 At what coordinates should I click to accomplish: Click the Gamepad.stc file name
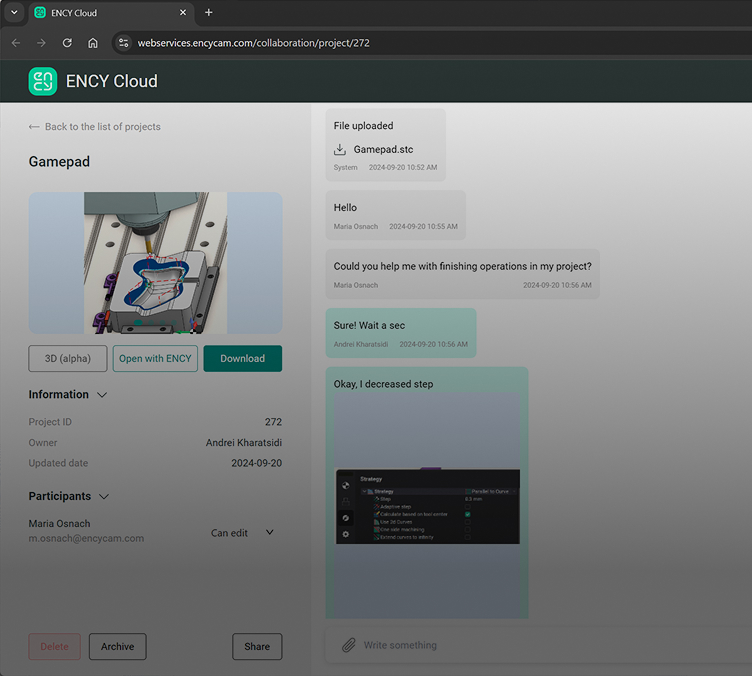pyautogui.click(x=383, y=150)
